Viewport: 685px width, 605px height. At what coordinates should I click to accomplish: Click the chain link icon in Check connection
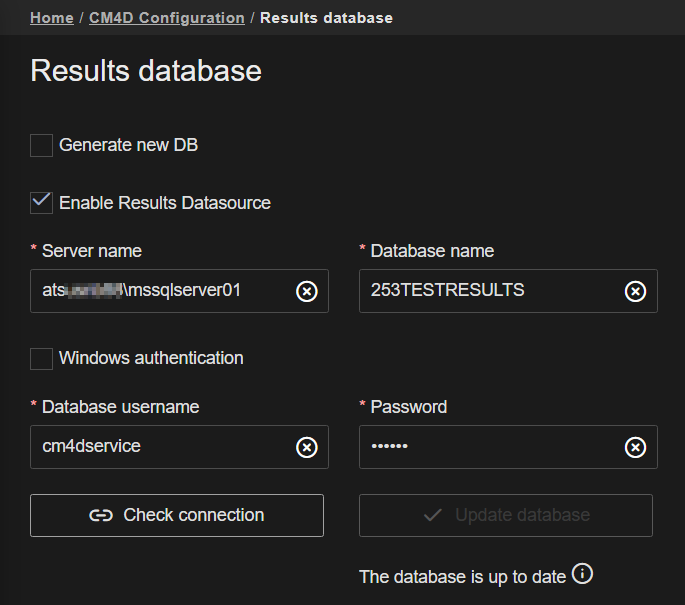pos(101,516)
